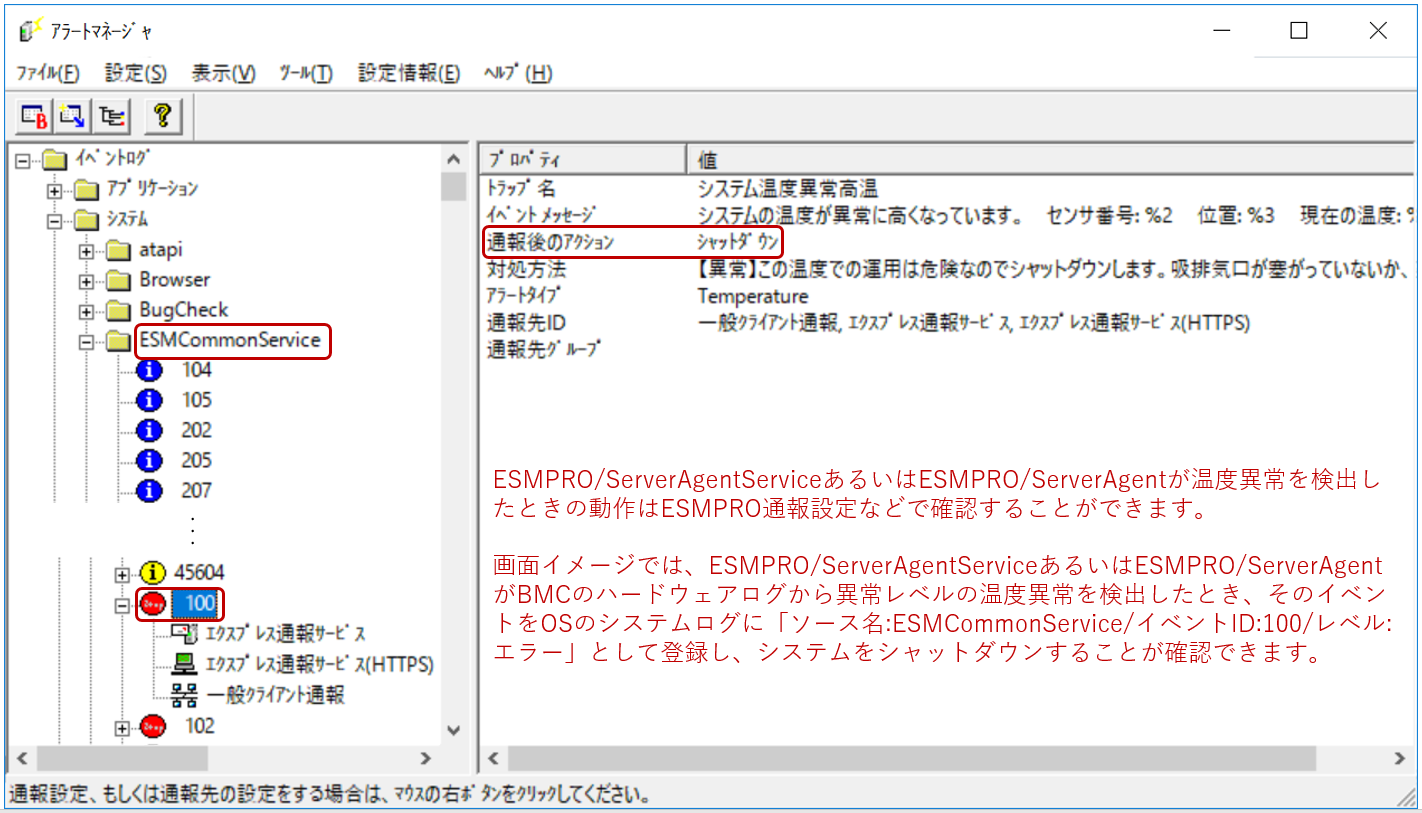Open the ファイル(F) menu

tap(48, 73)
